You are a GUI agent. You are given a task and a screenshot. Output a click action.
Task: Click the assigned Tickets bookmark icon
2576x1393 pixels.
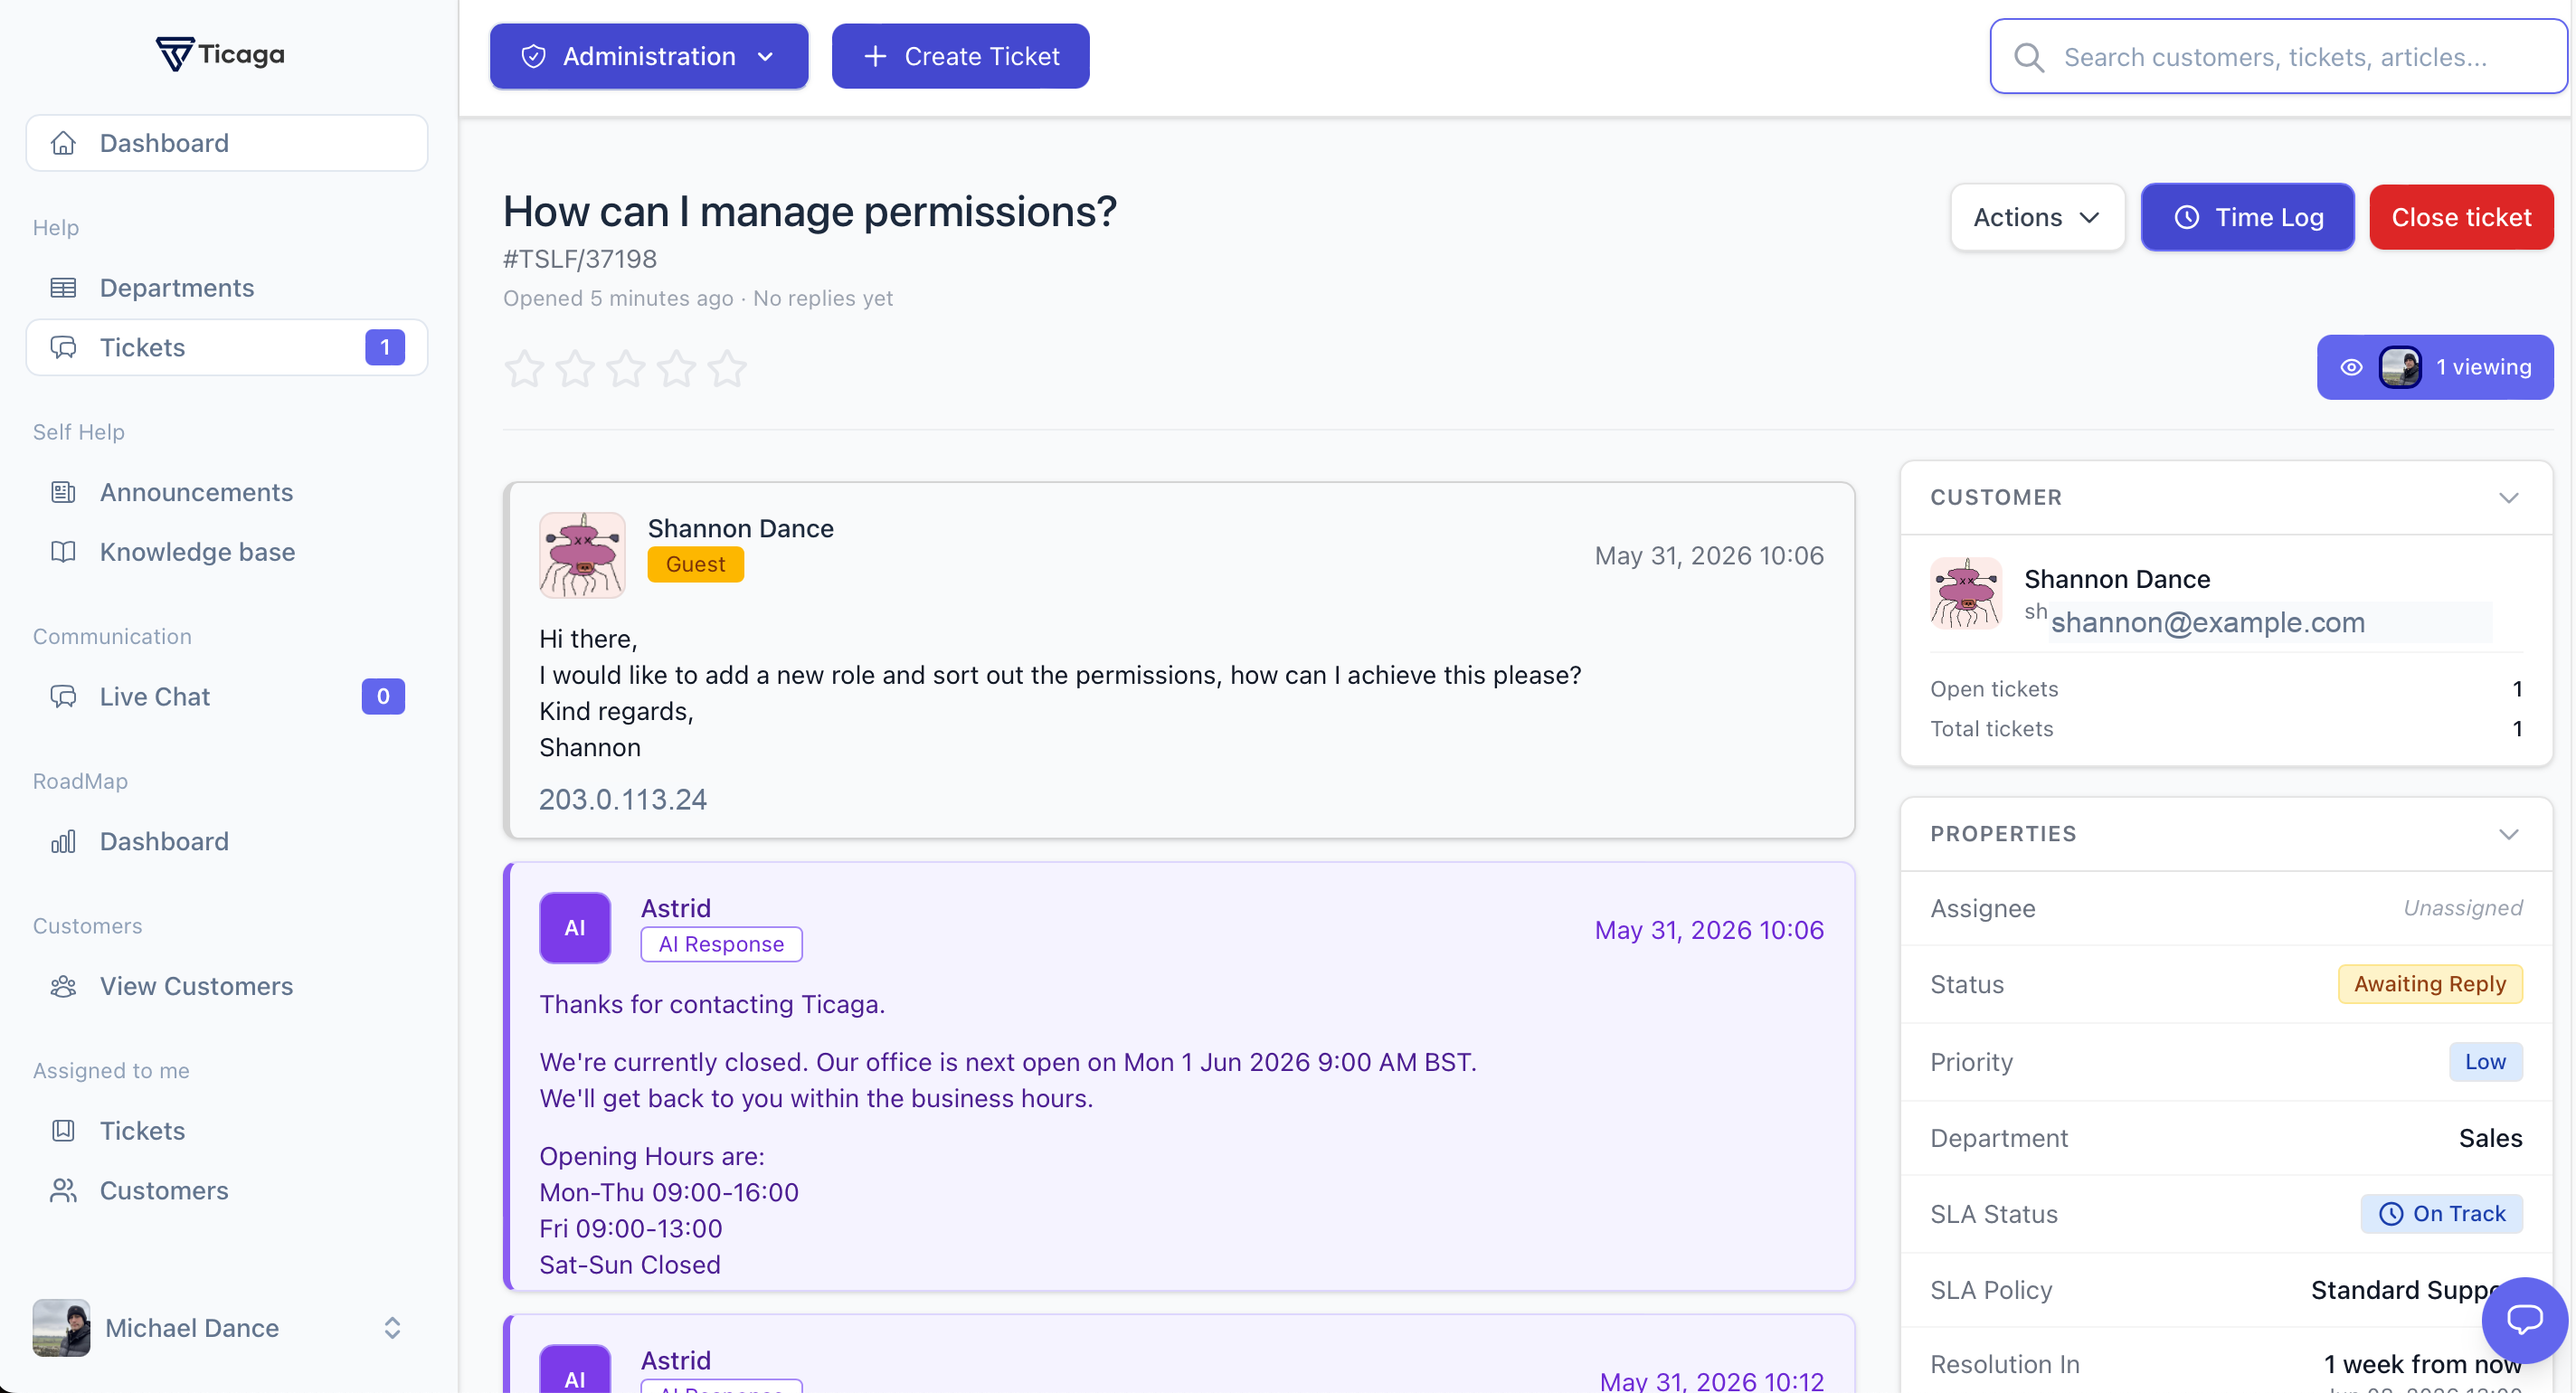(63, 1131)
